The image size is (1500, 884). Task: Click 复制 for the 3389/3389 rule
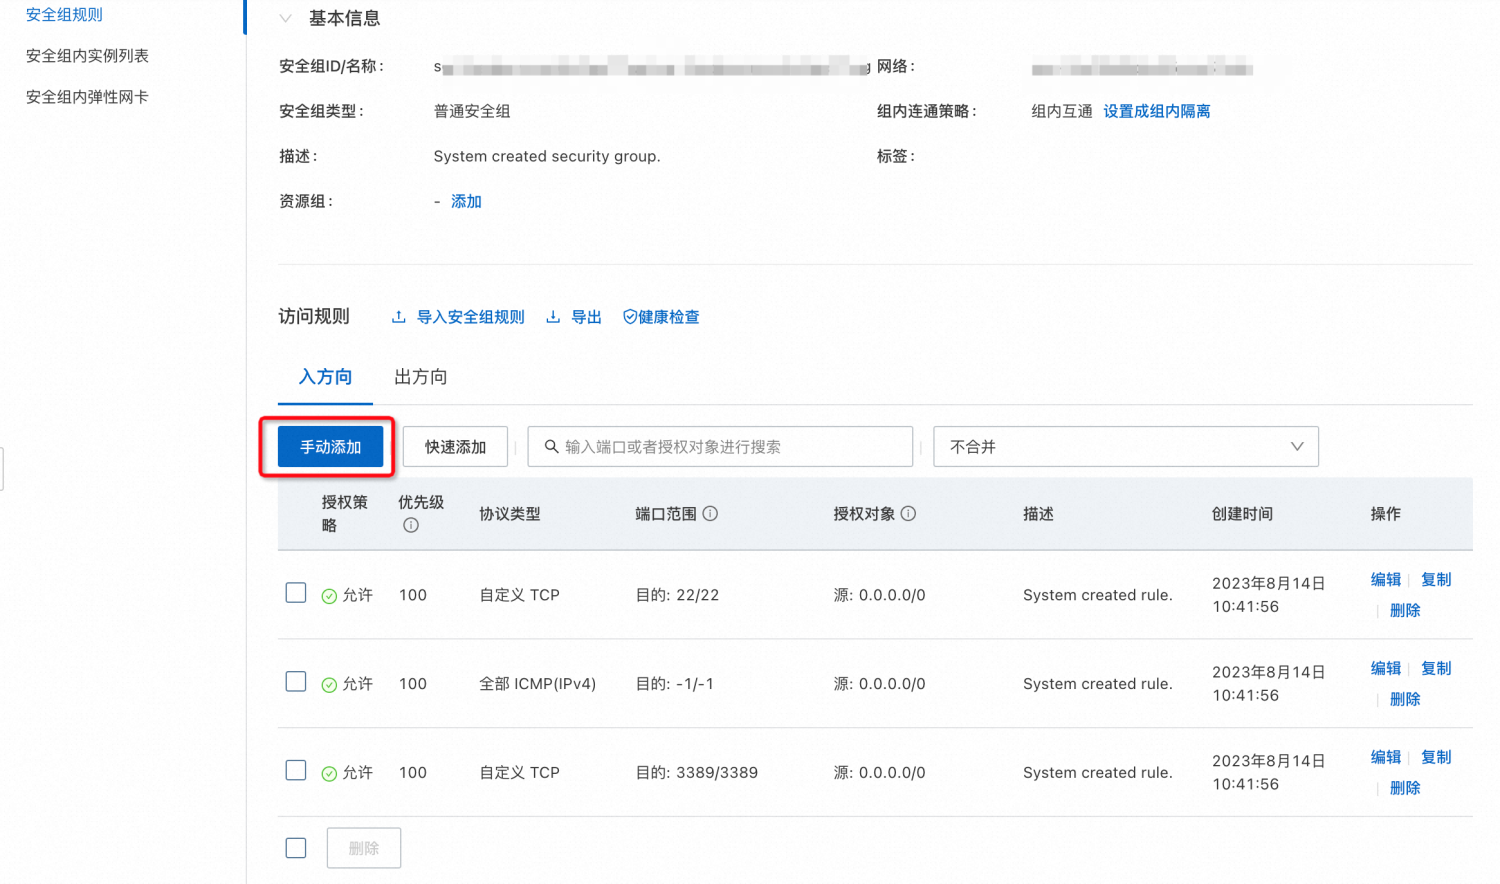pos(1436,758)
